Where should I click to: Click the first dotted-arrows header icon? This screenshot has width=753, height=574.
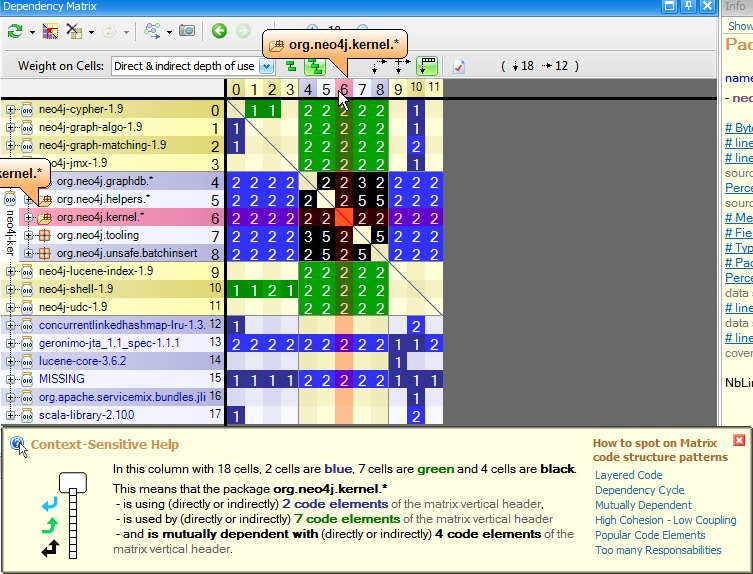pyautogui.click(x=379, y=65)
